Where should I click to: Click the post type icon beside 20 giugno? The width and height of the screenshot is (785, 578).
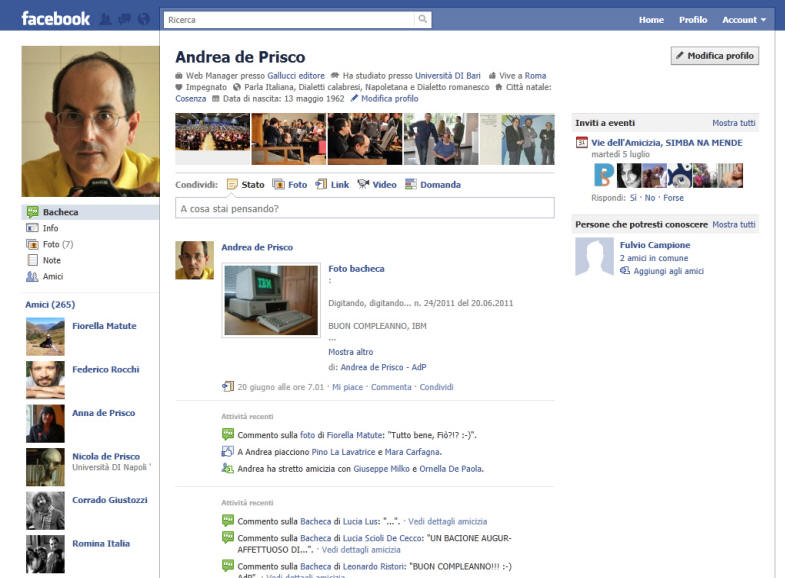click(227, 386)
